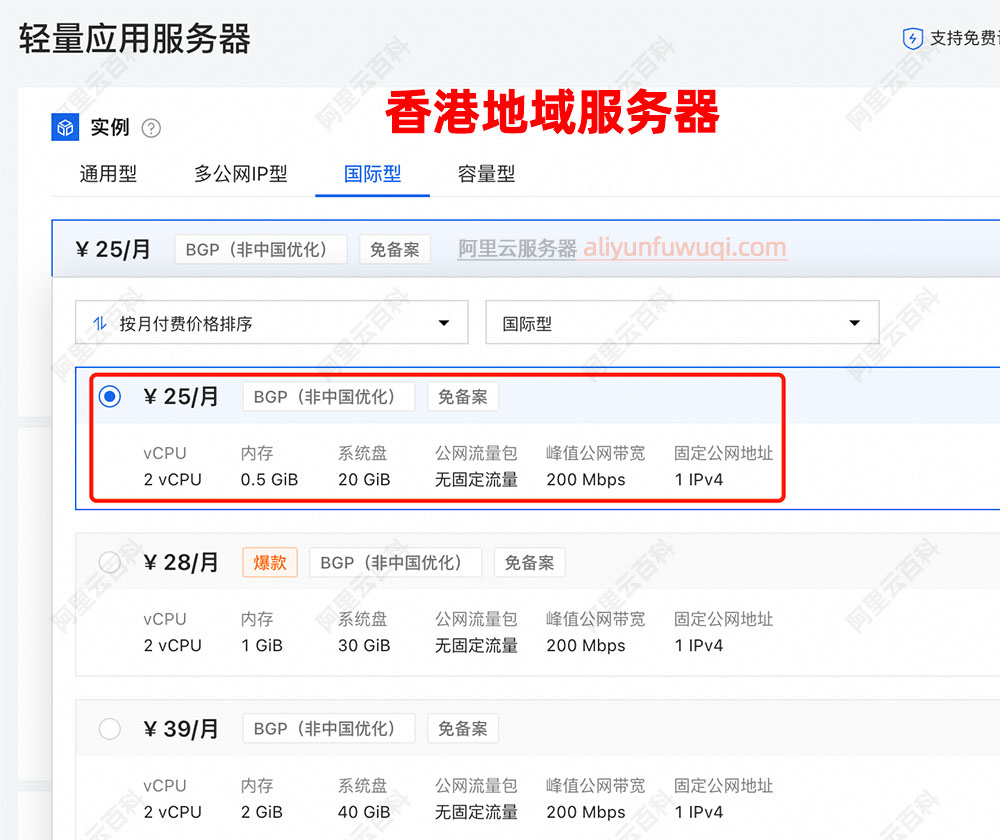Click the shield icon beside 支持免费

pos(913,38)
